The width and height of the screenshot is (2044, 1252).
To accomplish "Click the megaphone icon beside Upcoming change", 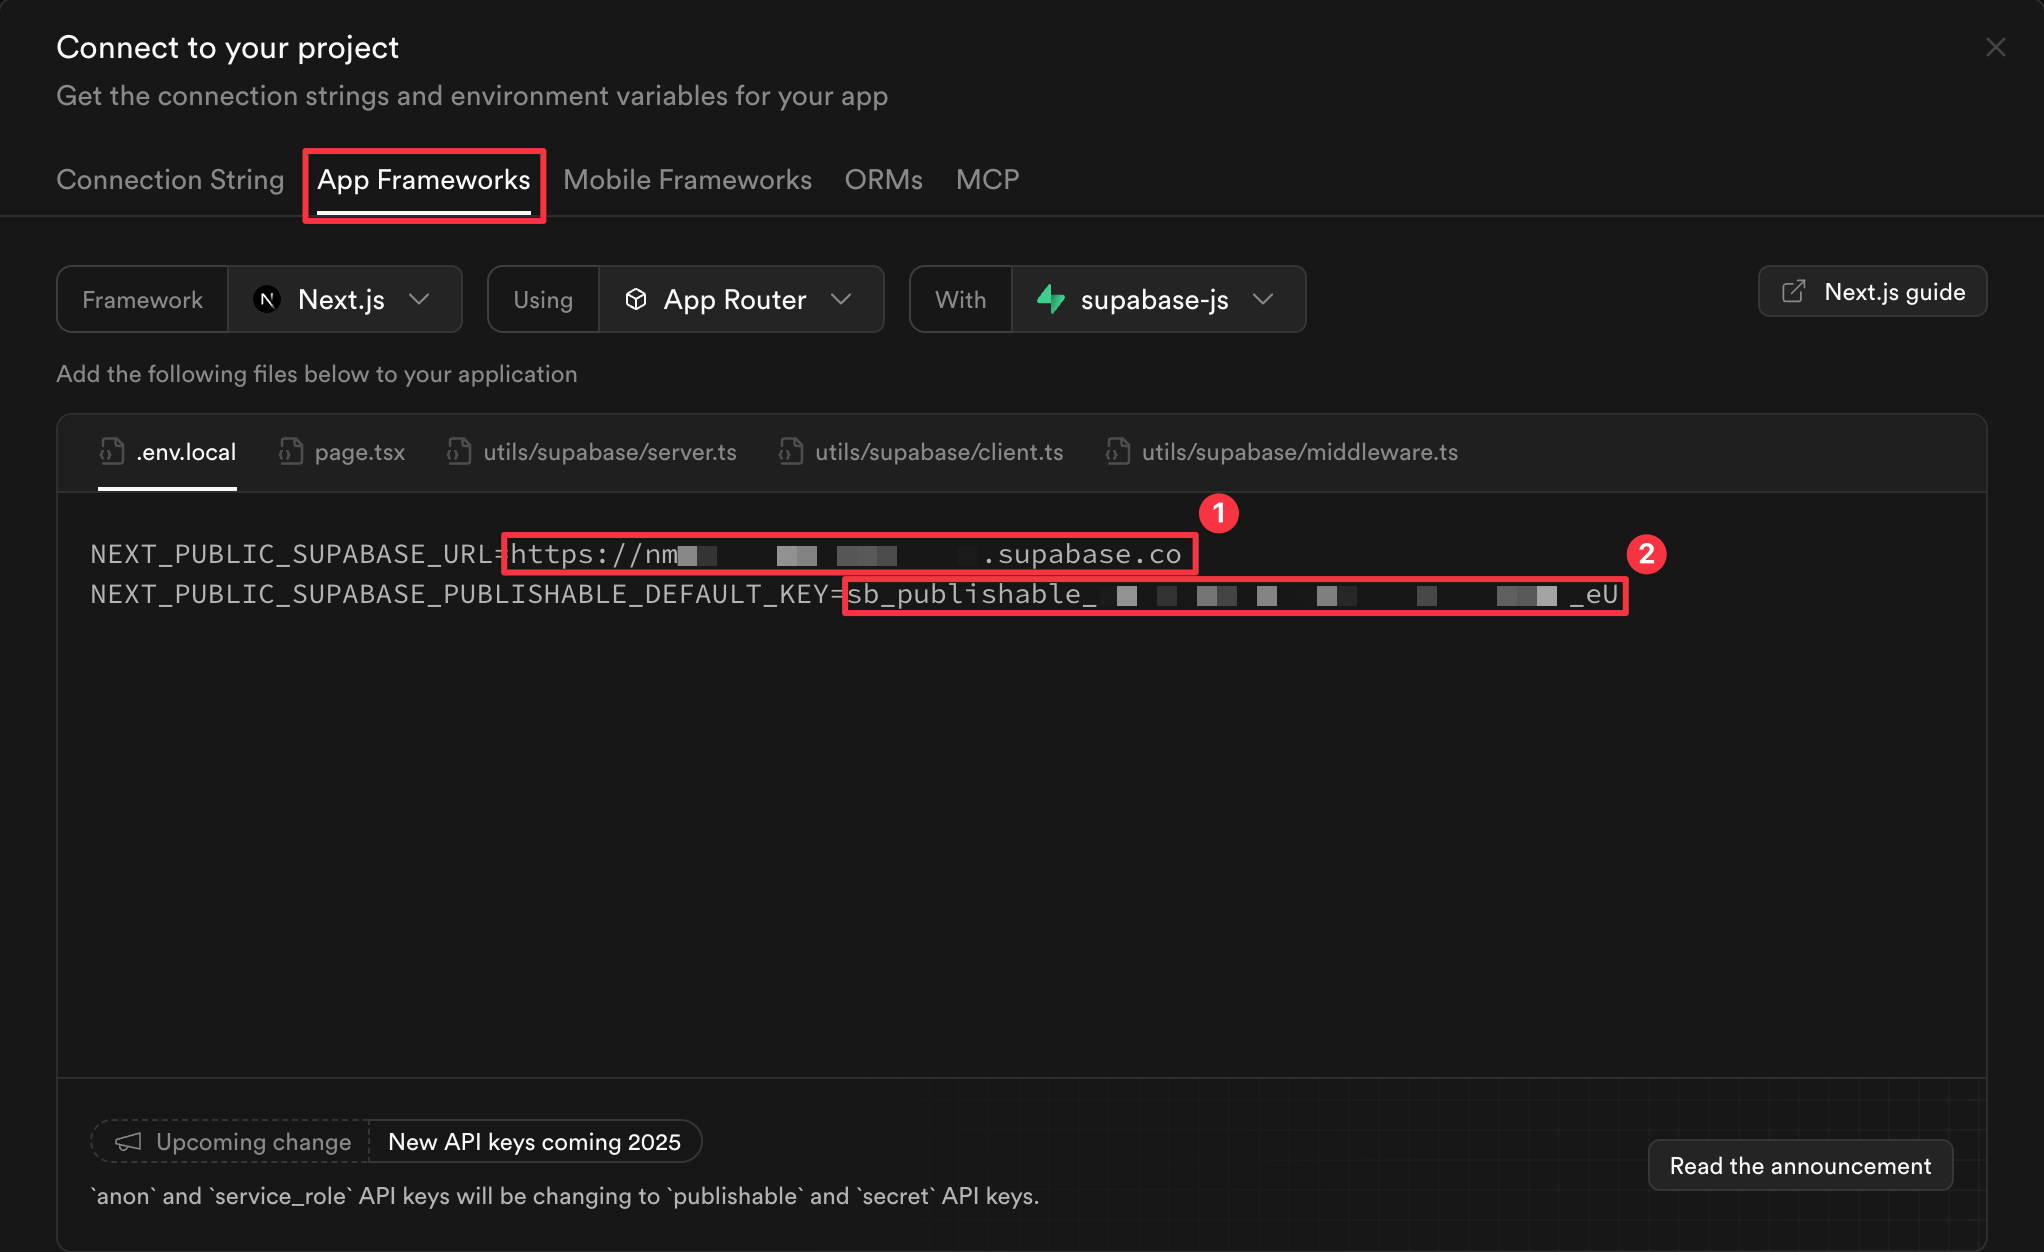I will [x=127, y=1141].
